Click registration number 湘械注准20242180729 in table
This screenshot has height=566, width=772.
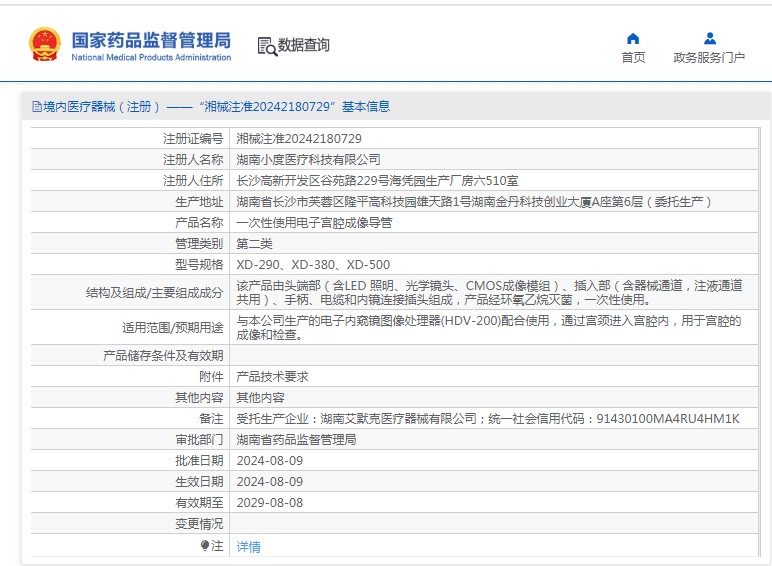(x=299, y=138)
